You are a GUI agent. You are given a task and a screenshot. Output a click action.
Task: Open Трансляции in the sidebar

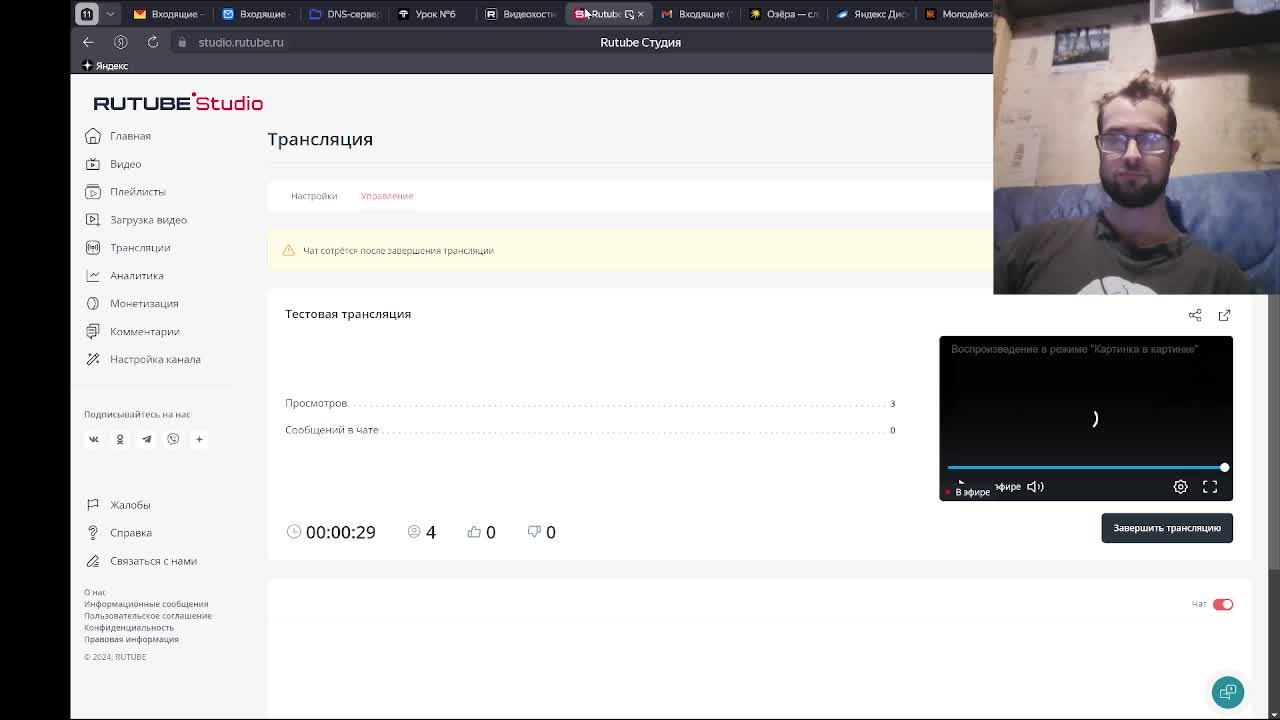pos(128,248)
